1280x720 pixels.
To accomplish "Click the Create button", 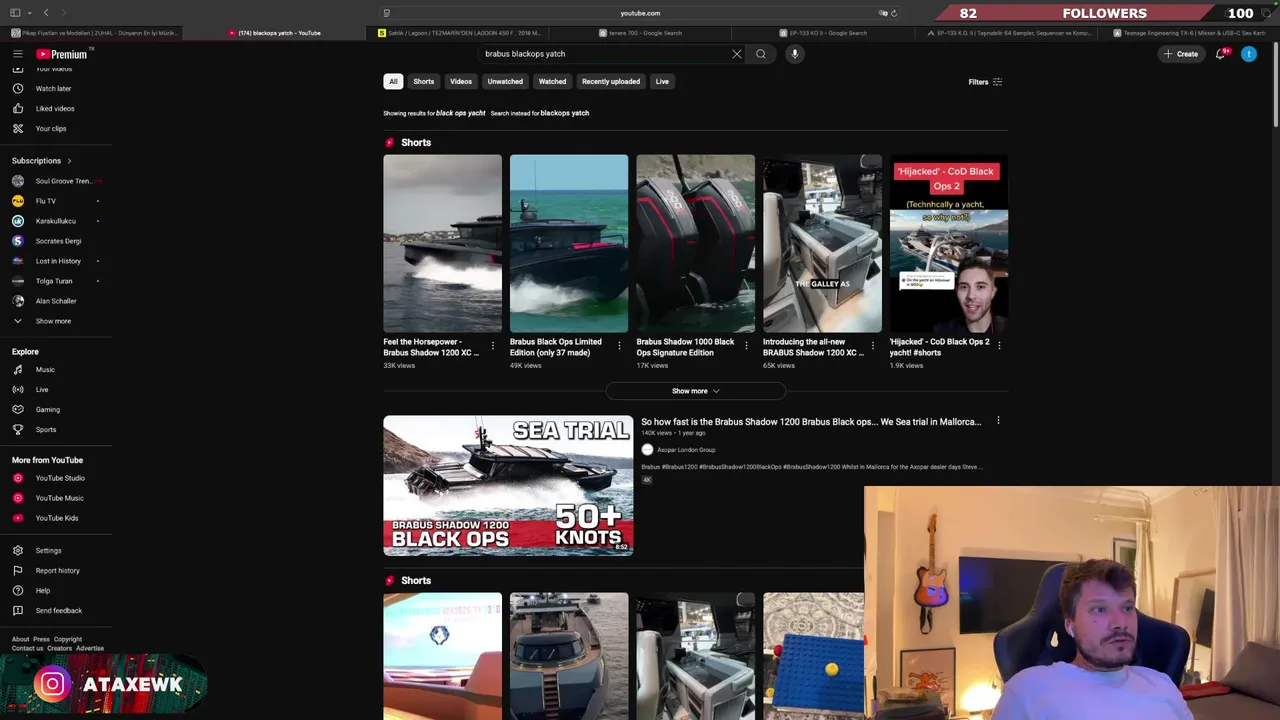I will 1181,54.
